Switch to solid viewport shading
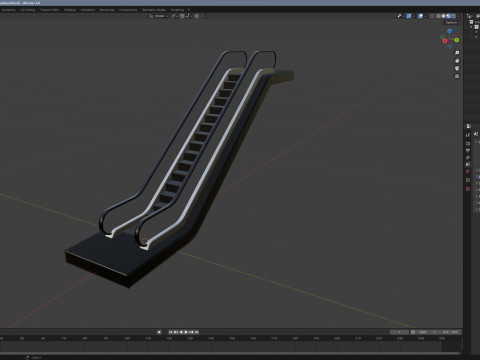 coord(443,16)
